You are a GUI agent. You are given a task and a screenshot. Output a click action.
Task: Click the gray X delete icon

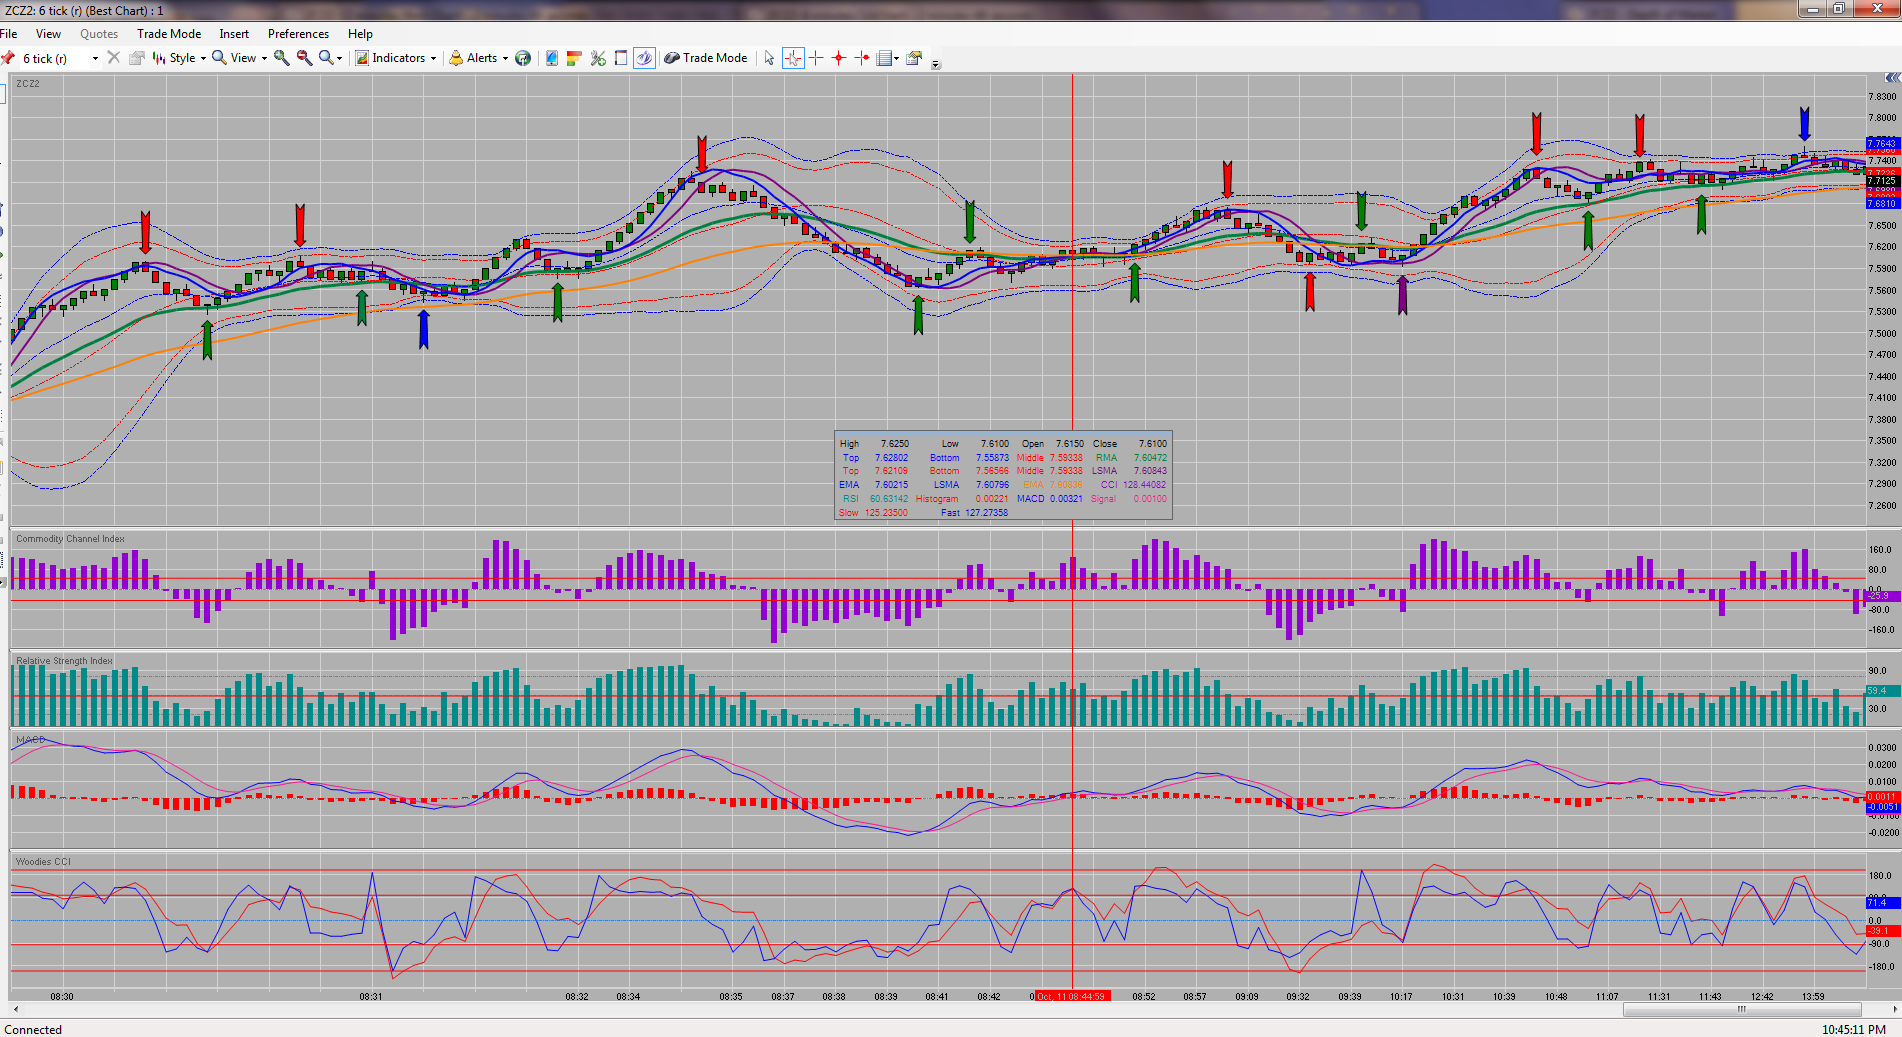pos(114,58)
